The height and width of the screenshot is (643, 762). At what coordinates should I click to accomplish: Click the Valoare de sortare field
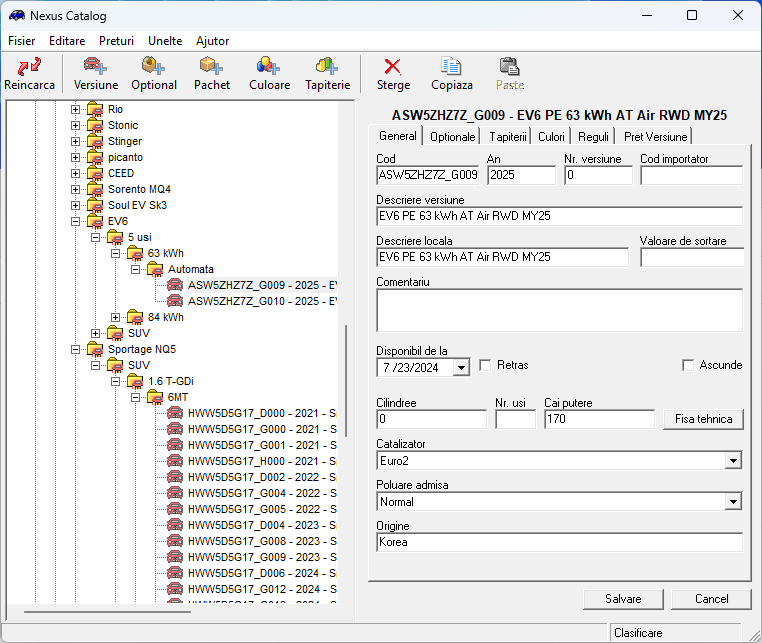(x=692, y=257)
